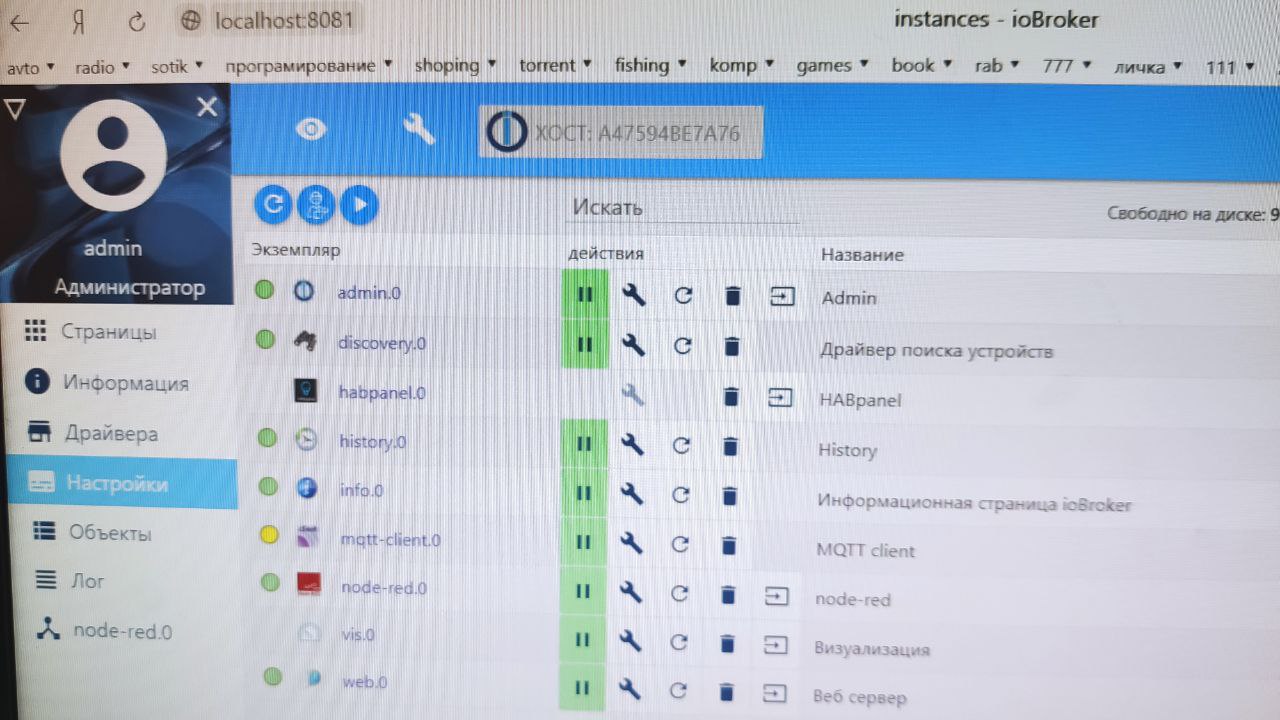The width and height of the screenshot is (1280, 720).
Task: Open the shoping bookmarks folder
Action: point(455,65)
